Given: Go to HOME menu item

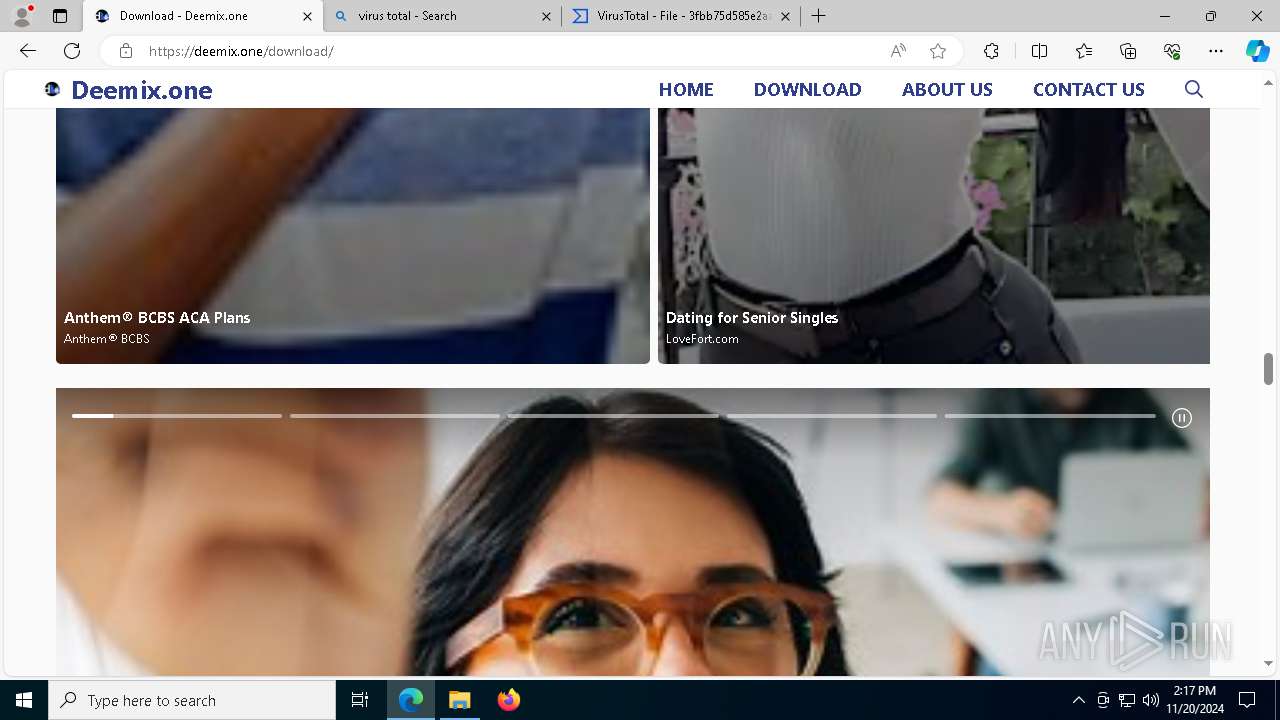Looking at the screenshot, I should click(x=686, y=89).
